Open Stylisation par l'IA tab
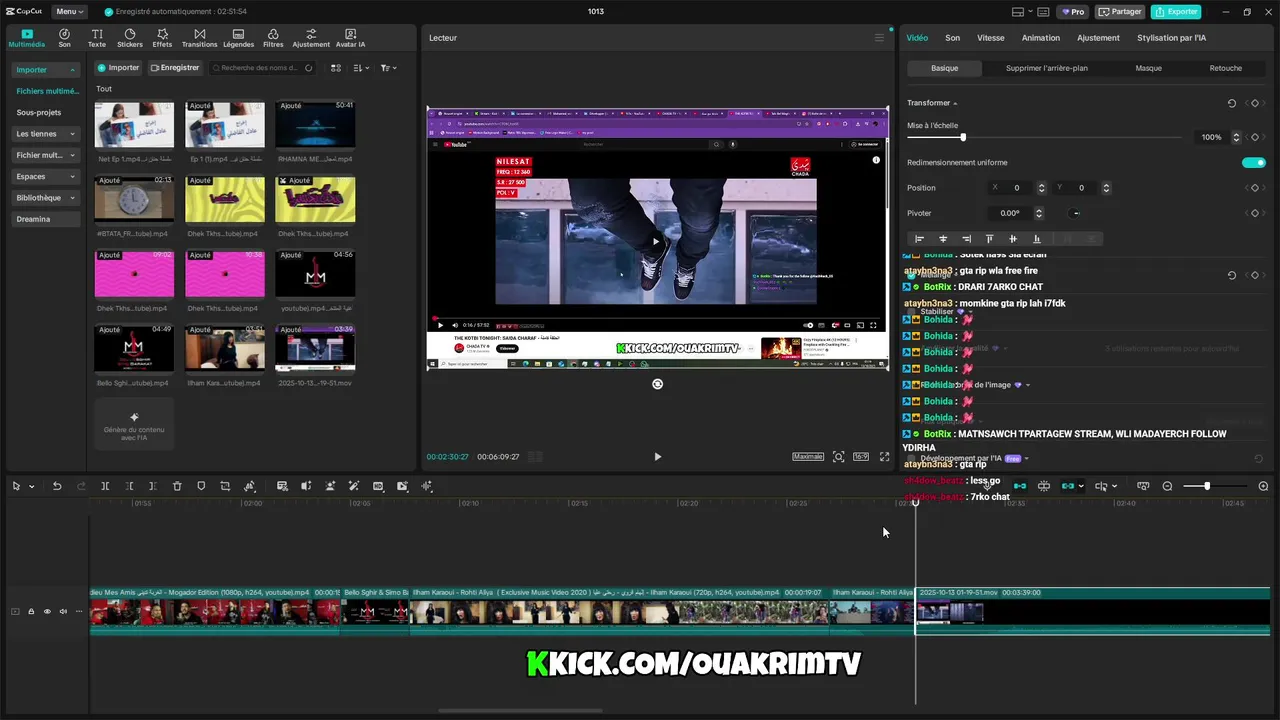Viewport: 1280px width, 720px height. point(1171,38)
